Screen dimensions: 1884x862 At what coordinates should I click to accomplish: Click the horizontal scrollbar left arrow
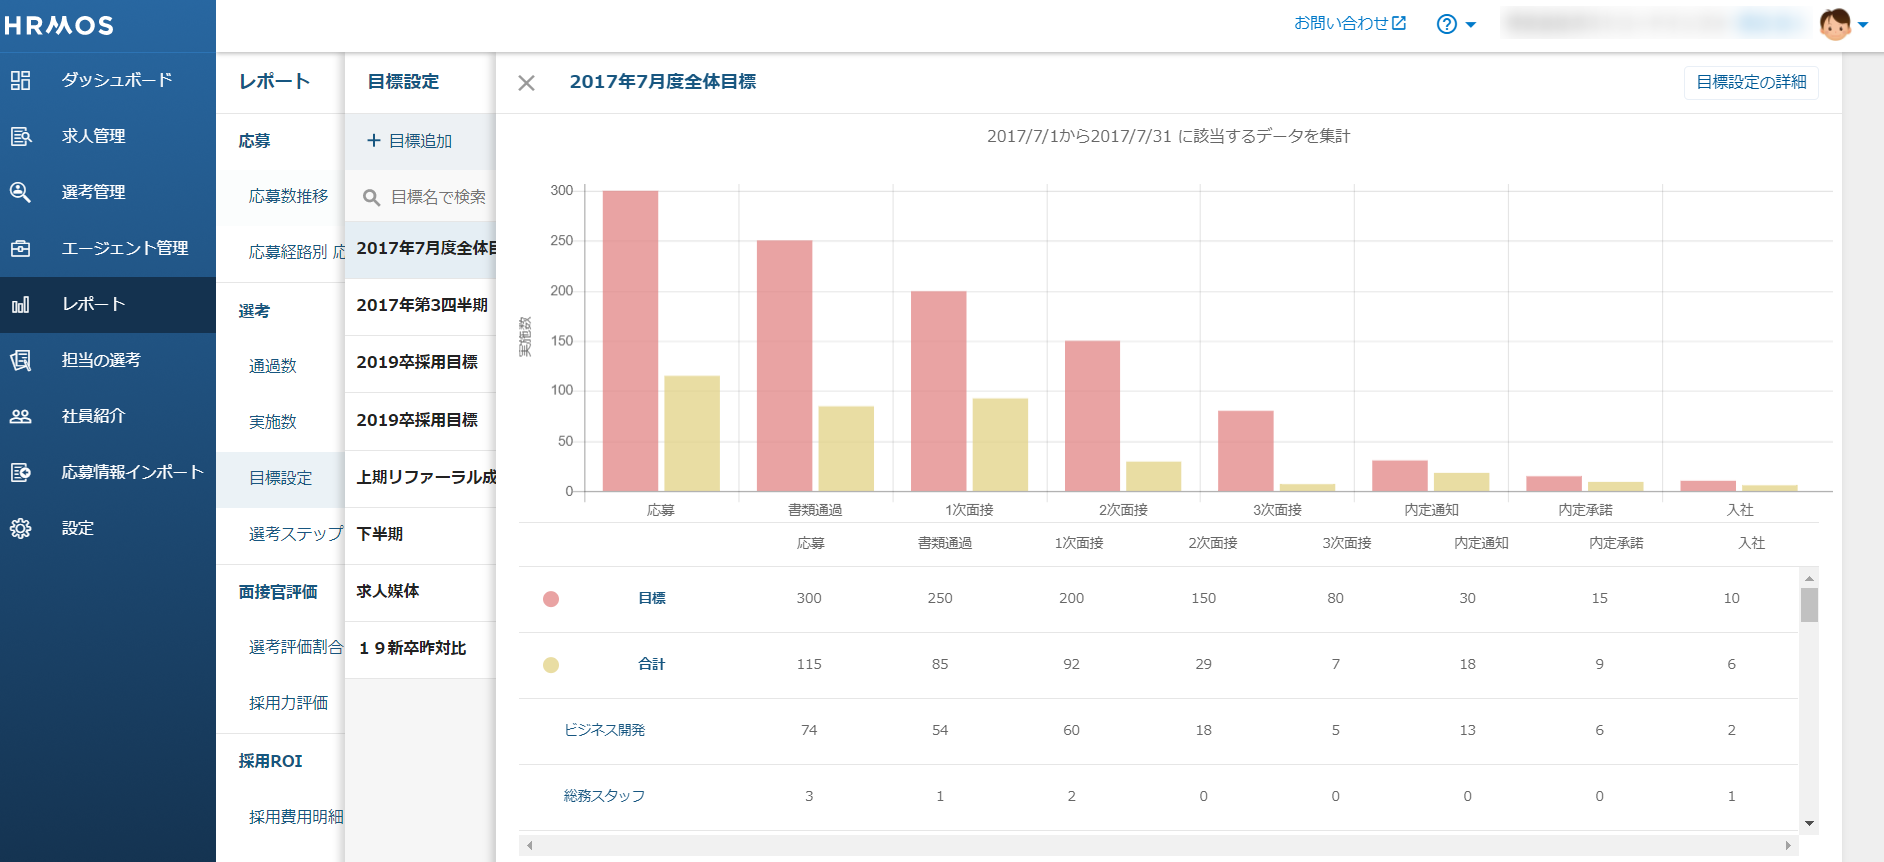530,846
